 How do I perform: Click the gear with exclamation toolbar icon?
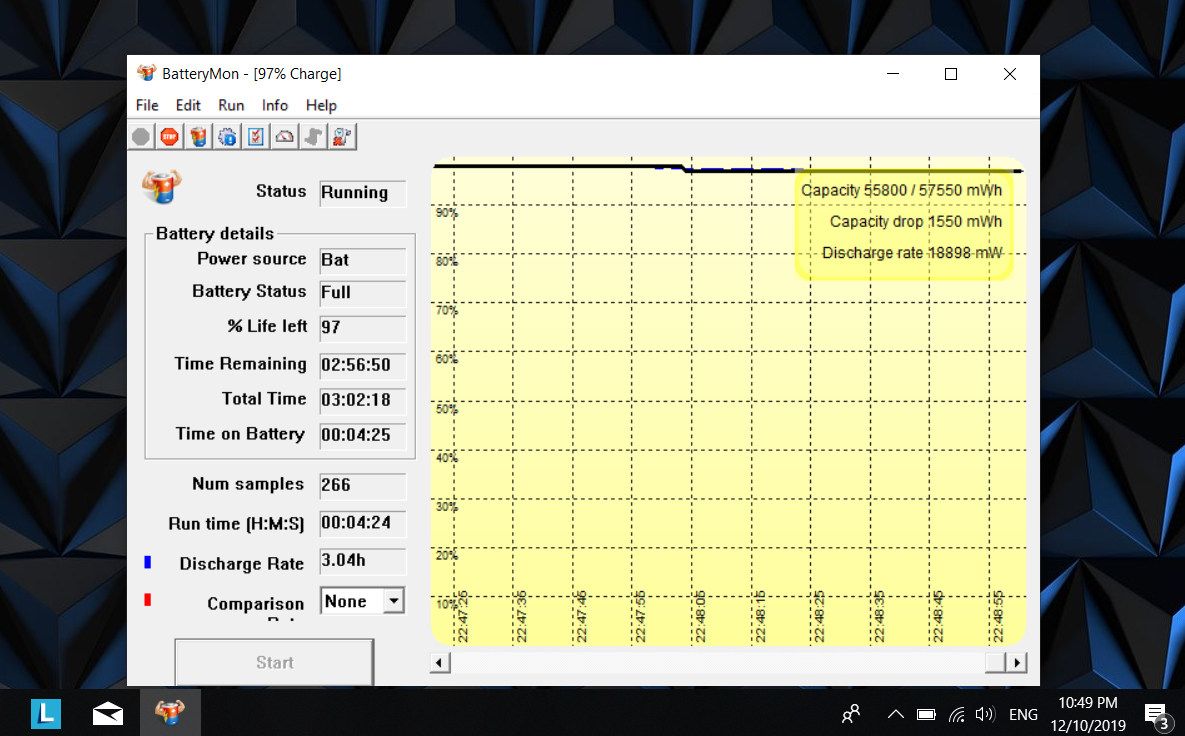tap(227, 137)
